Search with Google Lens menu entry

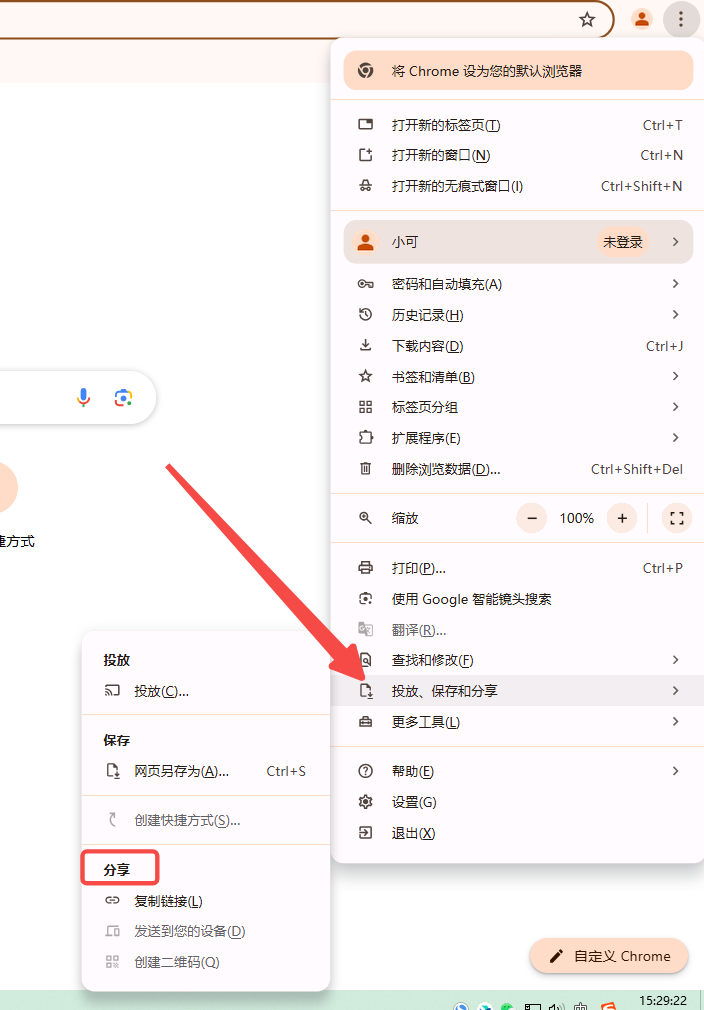coord(518,599)
